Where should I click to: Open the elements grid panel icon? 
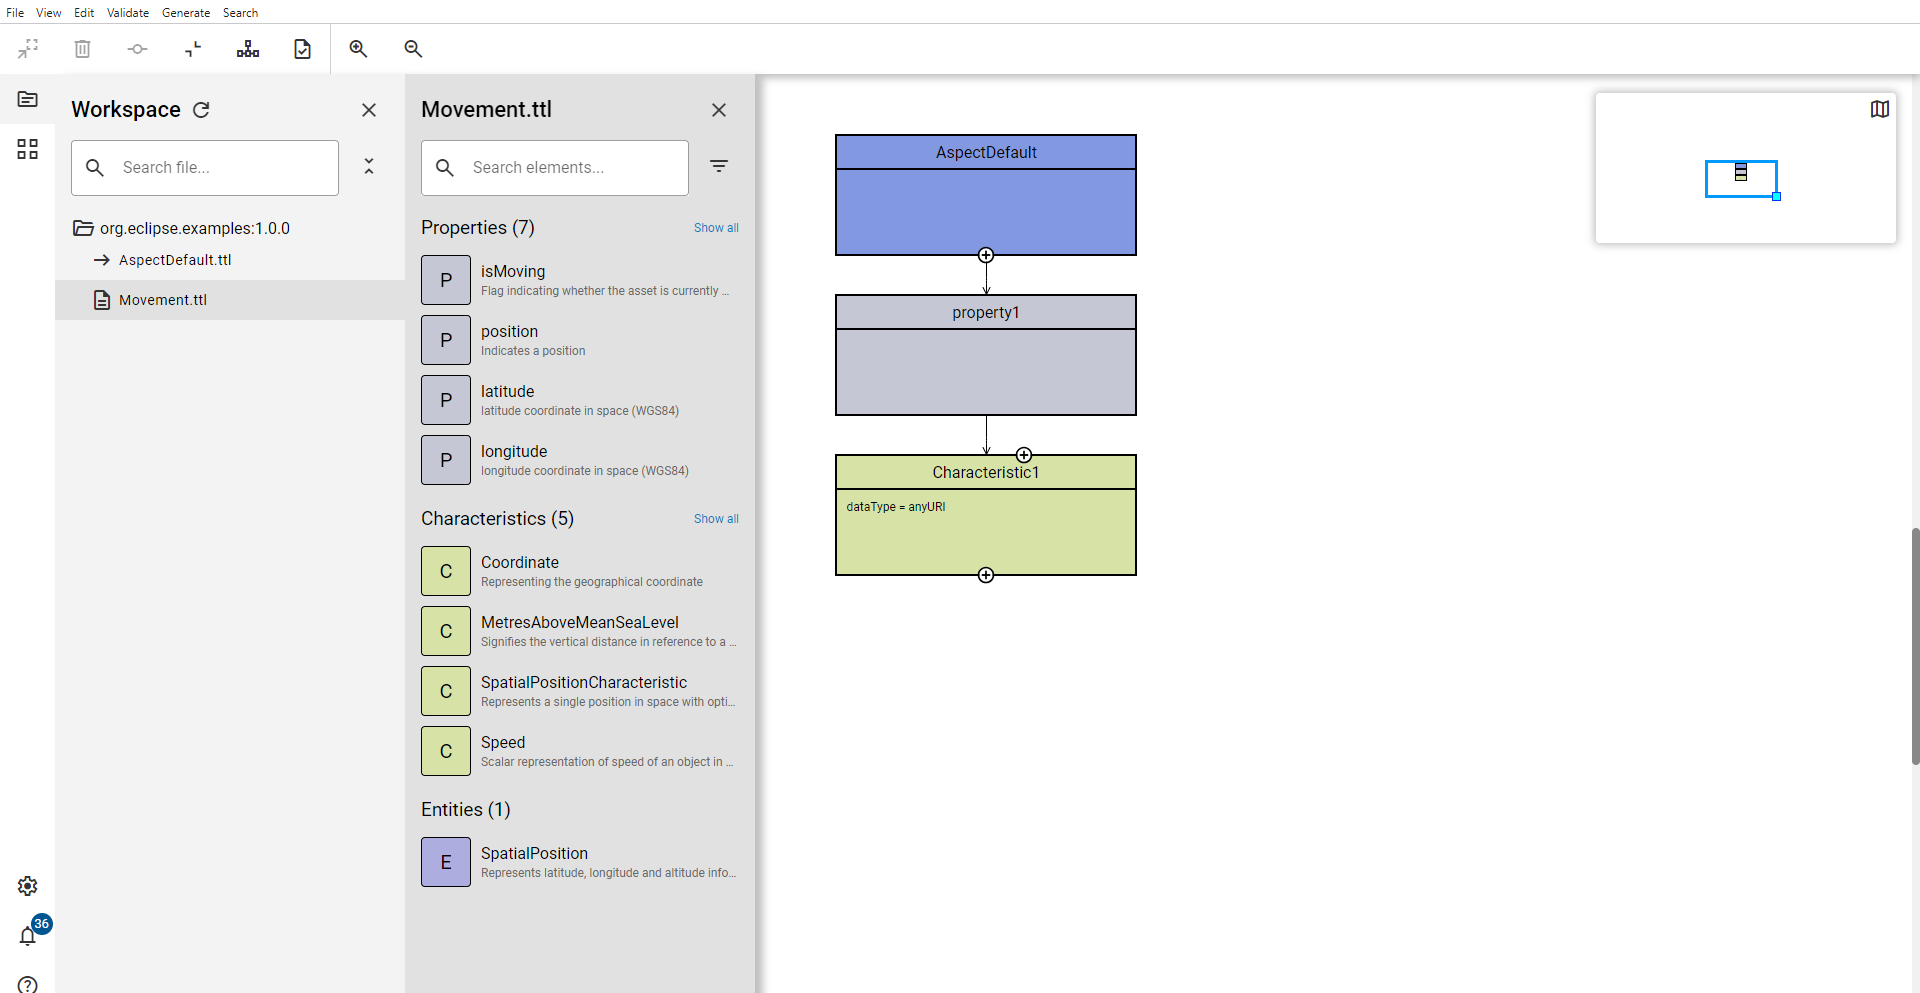(x=27, y=148)
